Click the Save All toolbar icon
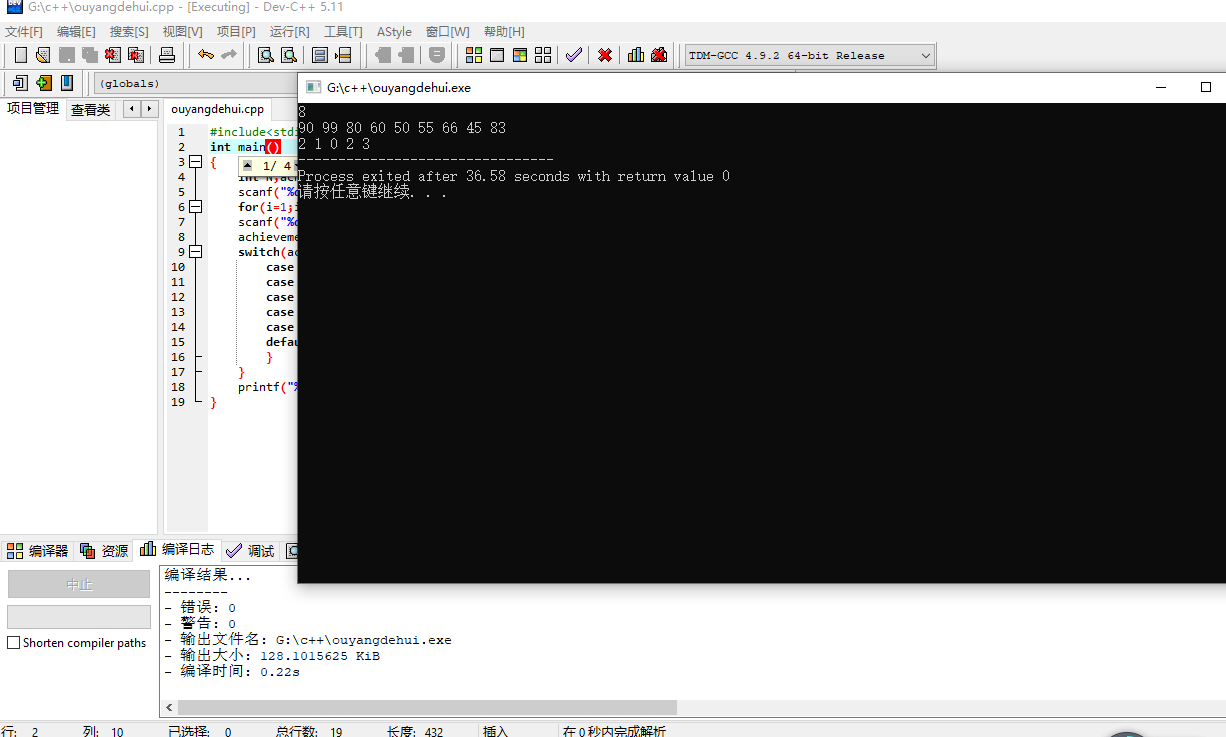Screen dimensions: 1226x737 [x=90, y=55]
